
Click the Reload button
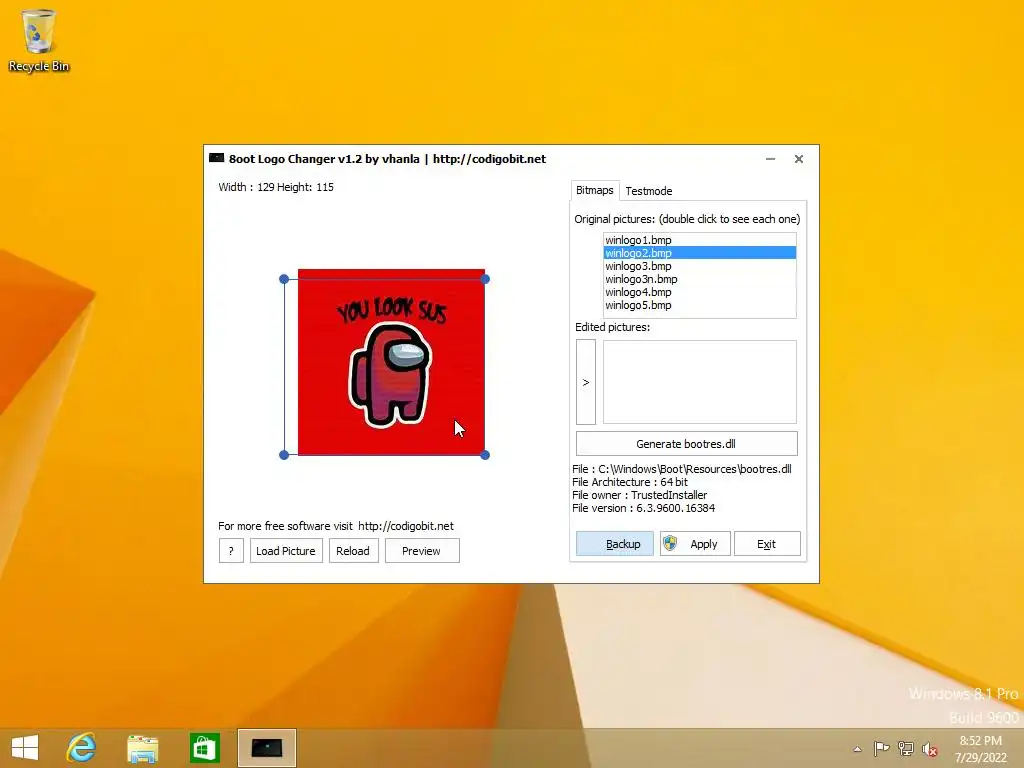click(353, 551)
